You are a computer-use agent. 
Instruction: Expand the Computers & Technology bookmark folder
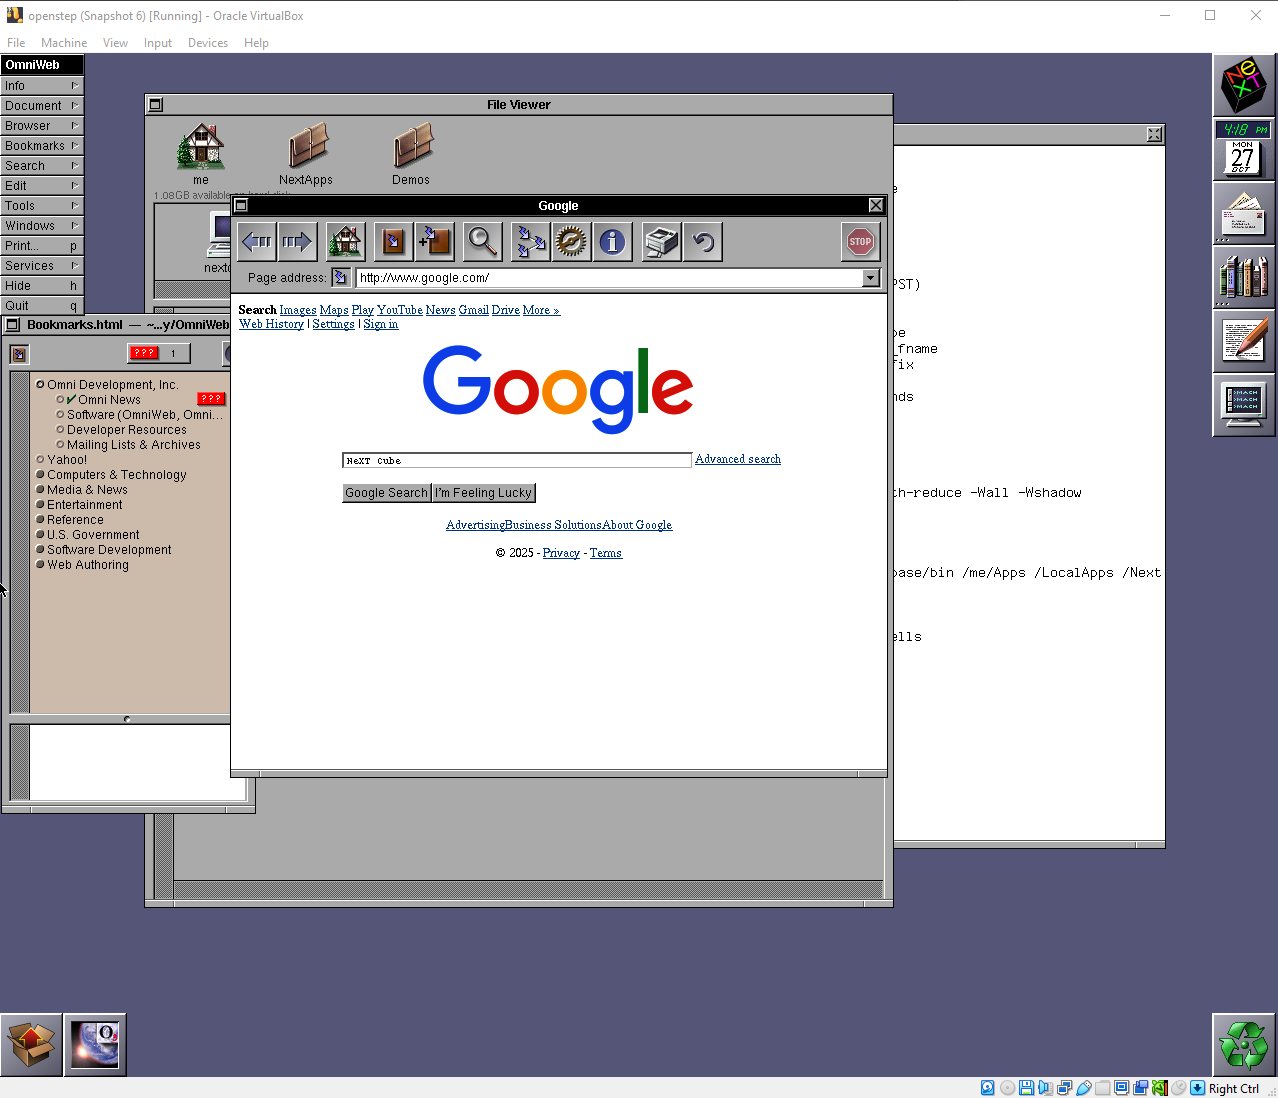click(40, 475)
